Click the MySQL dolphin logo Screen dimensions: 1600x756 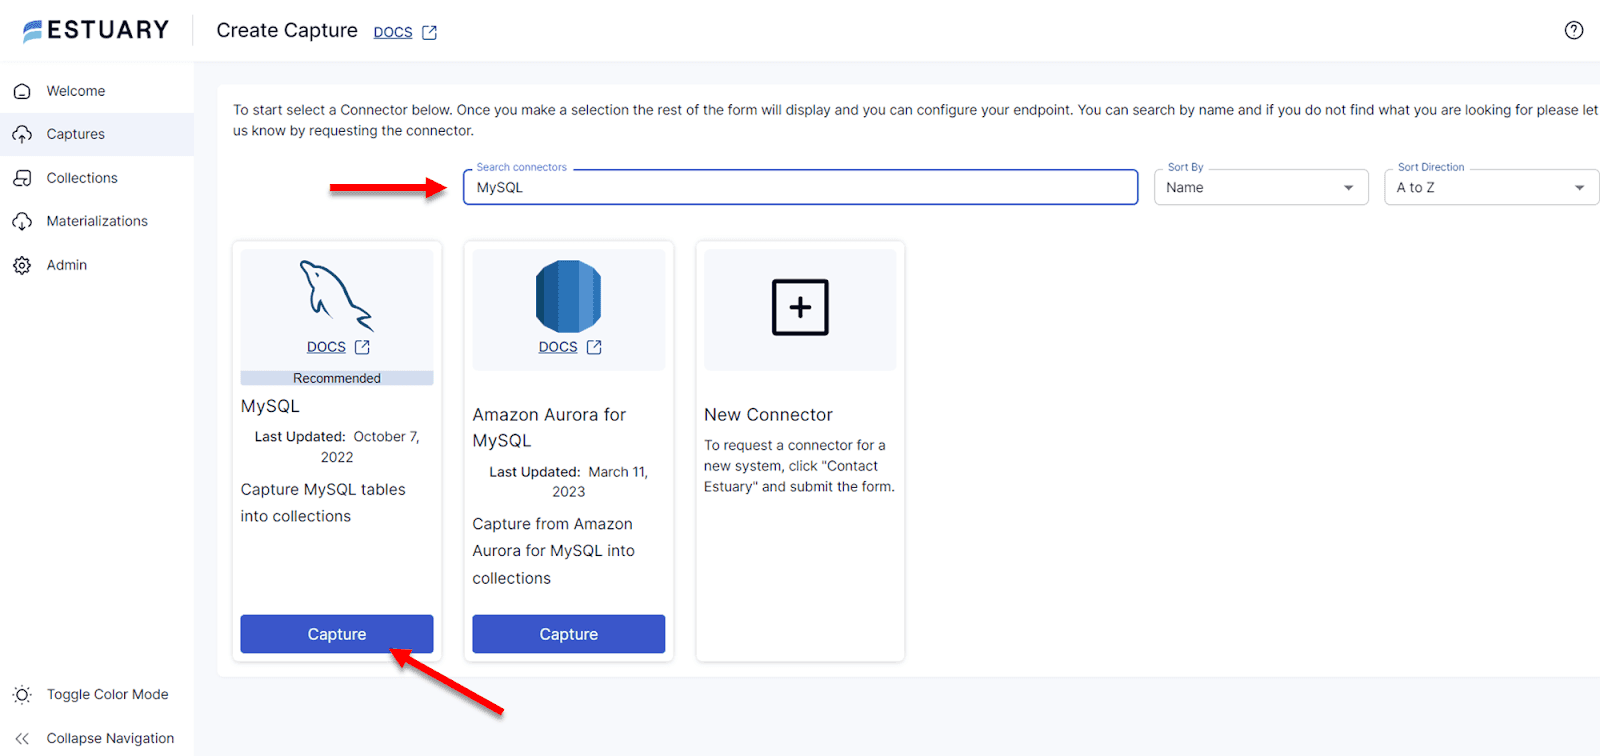tap(336, 295)
